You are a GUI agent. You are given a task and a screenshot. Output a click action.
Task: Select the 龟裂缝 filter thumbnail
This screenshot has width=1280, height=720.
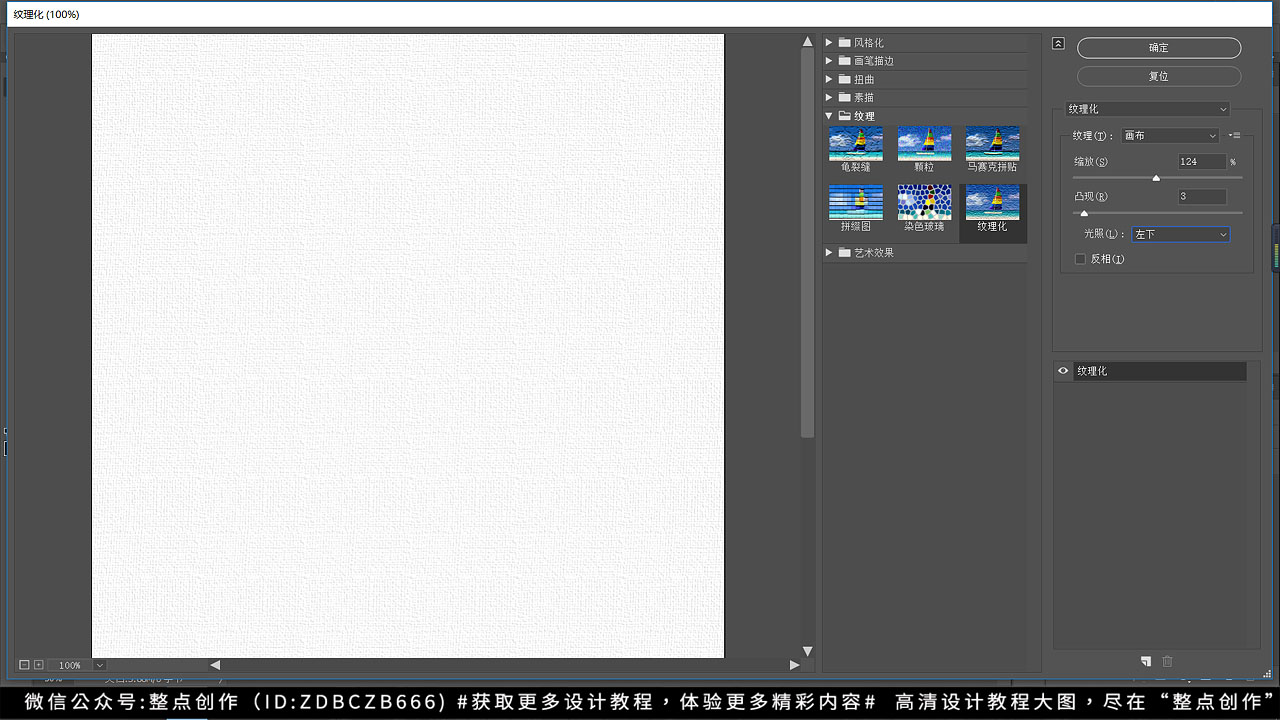click(856, 144)
